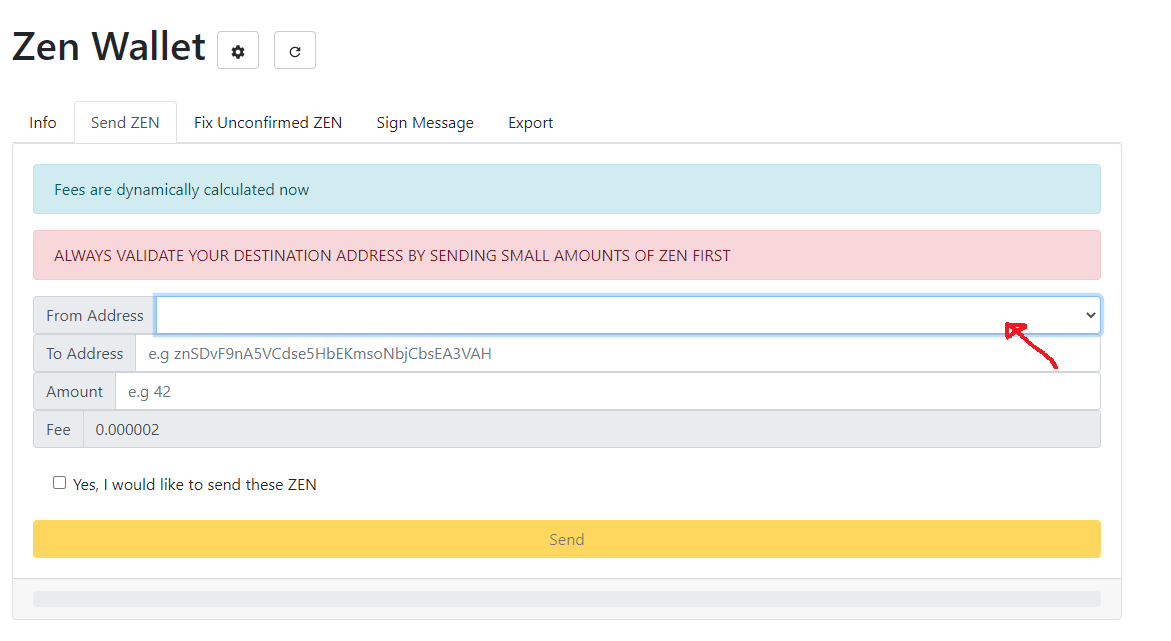This screenshot has height=641, width=1171.
Task: Click the 'Zen Wallet' heading
Action: (109, 47)
